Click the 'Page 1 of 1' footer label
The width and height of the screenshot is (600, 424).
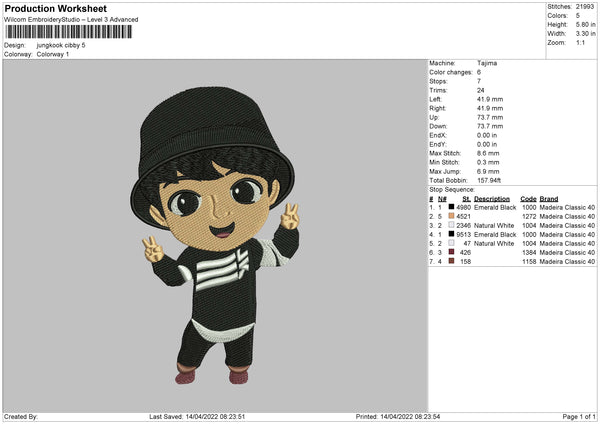[579, 417]
